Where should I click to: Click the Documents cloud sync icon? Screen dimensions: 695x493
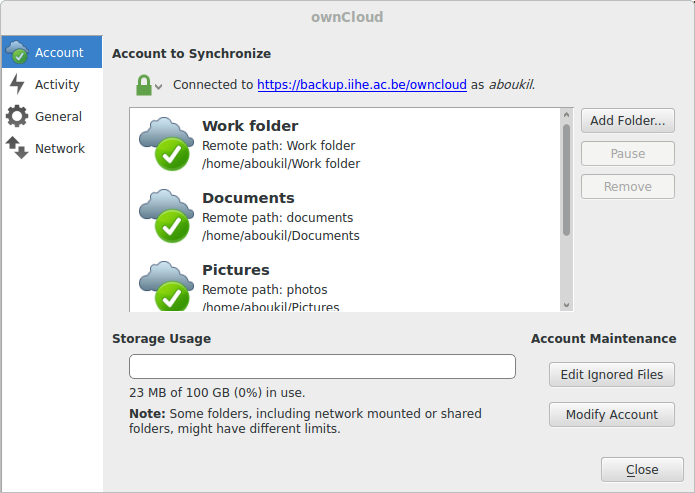(x=166, y=216)
